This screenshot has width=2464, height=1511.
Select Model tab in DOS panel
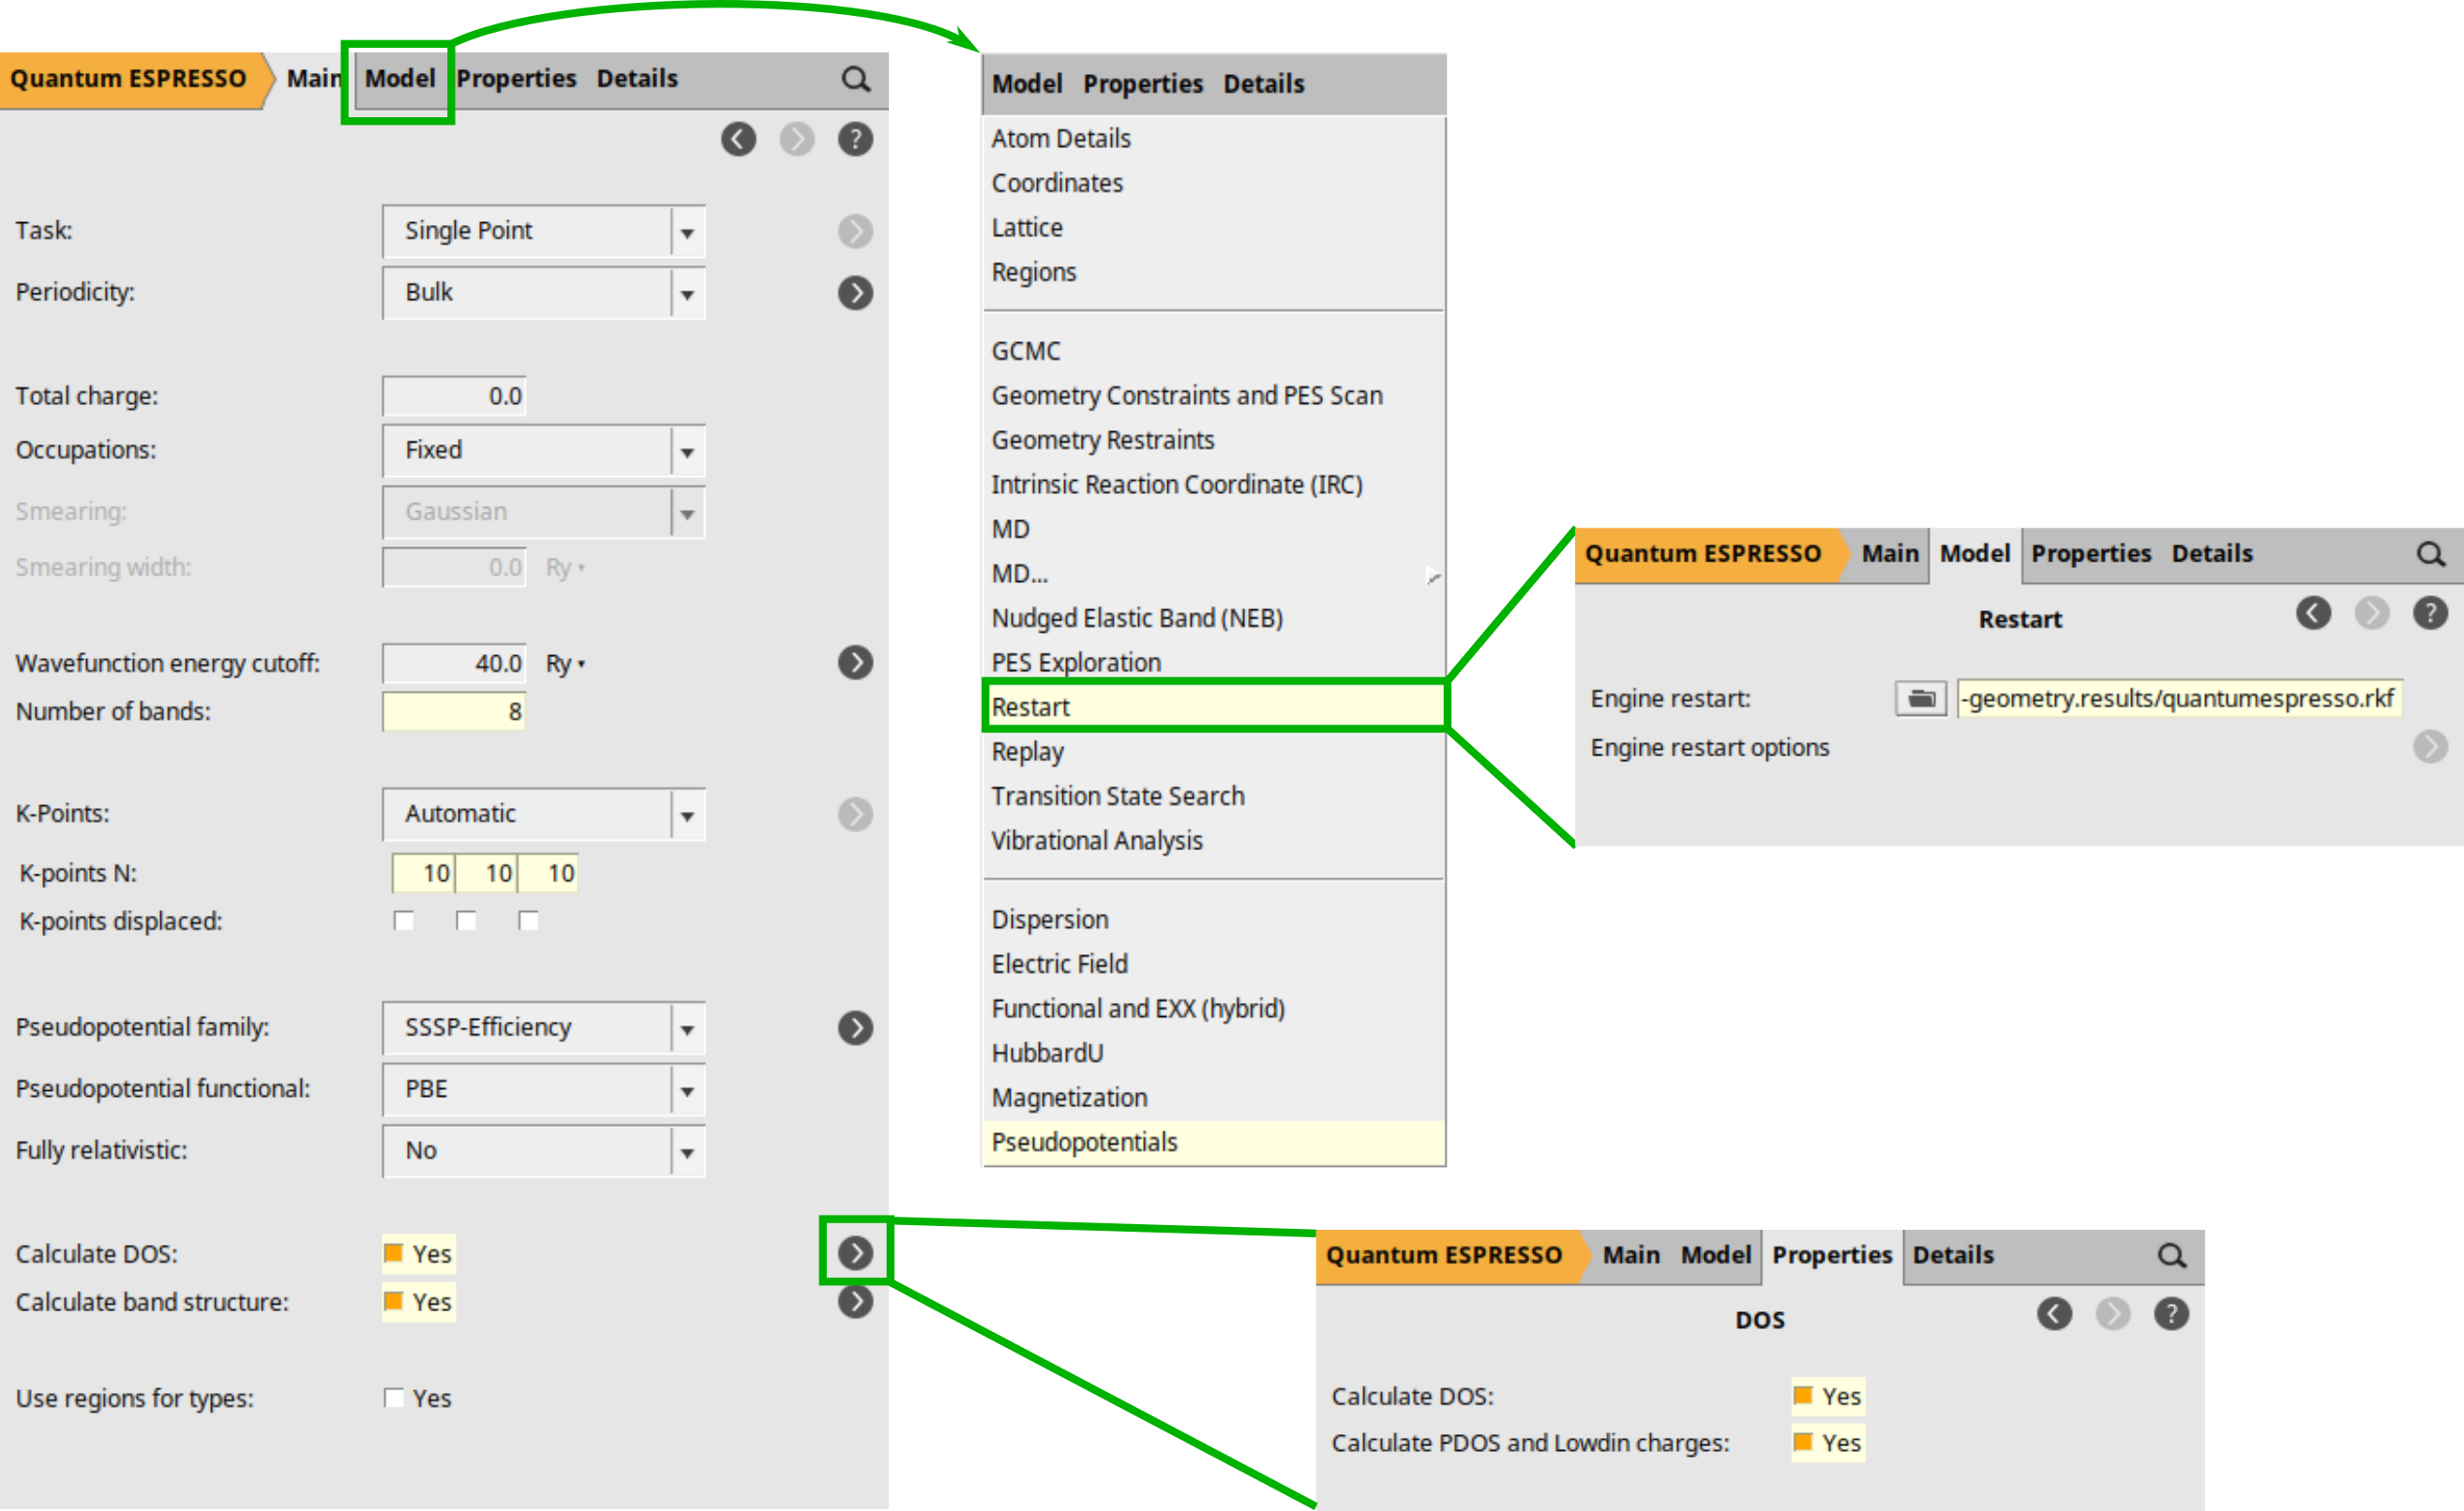point(1715,1256)
